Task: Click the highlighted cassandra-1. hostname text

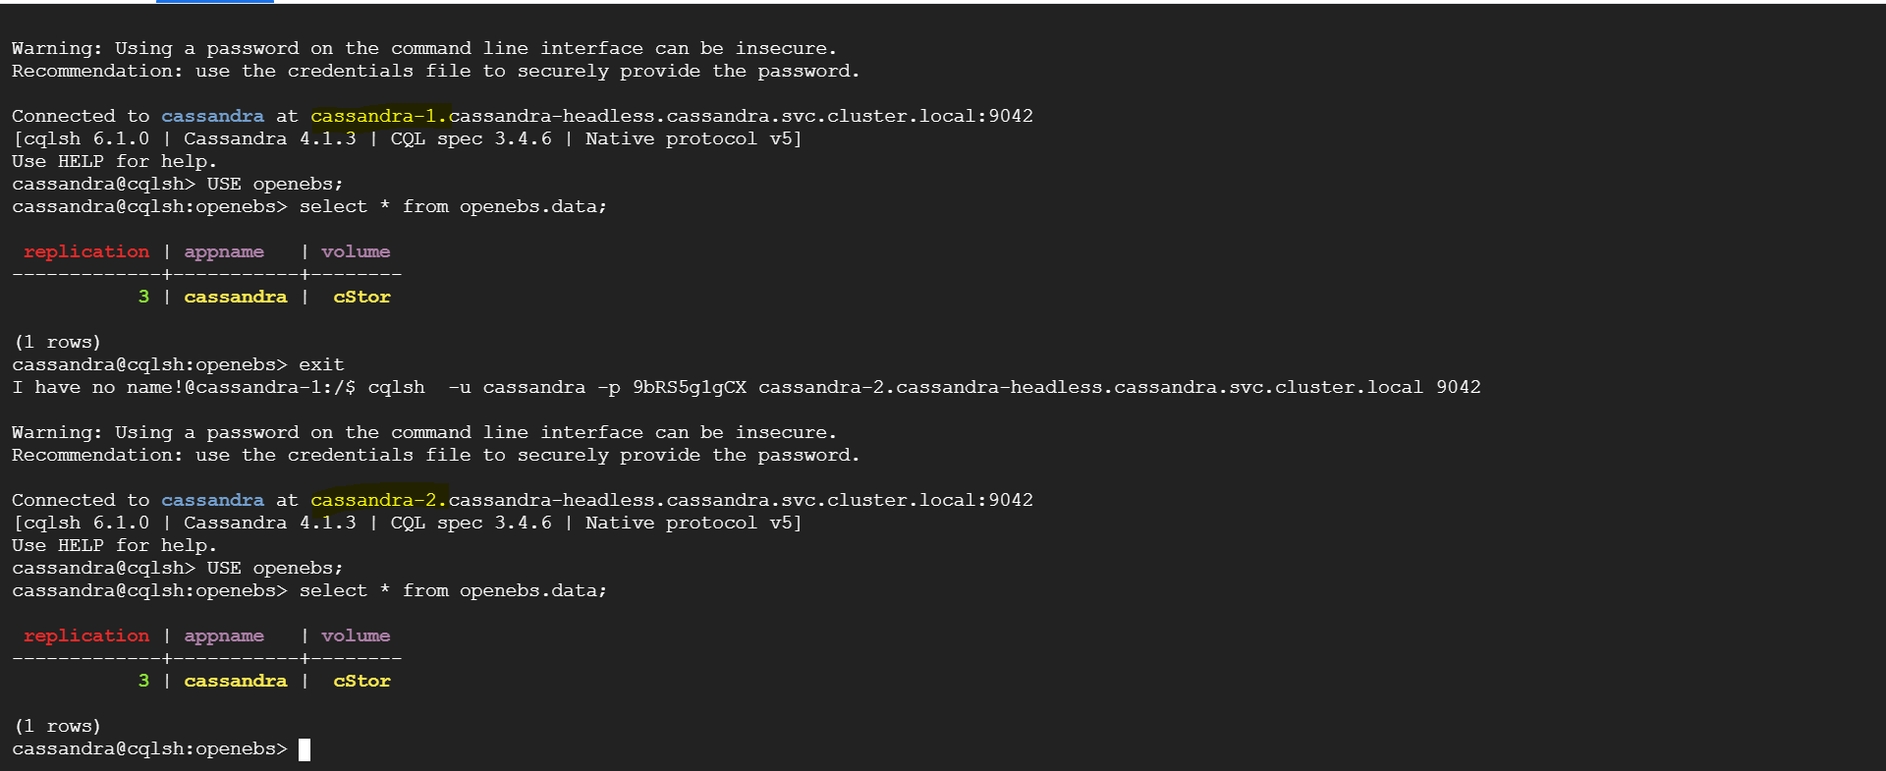Action: pyautogui.click(x=379, y=116)
